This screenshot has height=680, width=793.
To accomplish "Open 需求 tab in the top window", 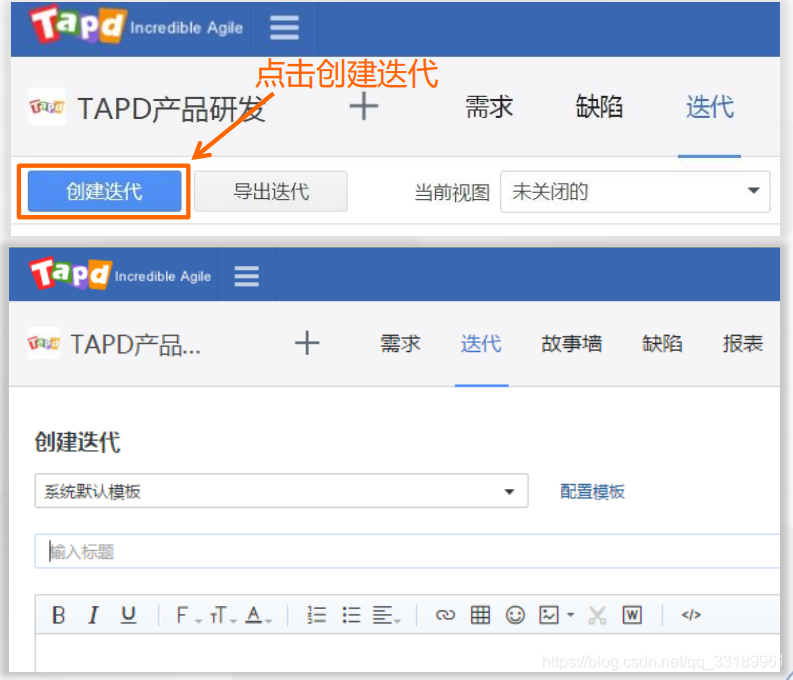I will click(x=489, y=107).
